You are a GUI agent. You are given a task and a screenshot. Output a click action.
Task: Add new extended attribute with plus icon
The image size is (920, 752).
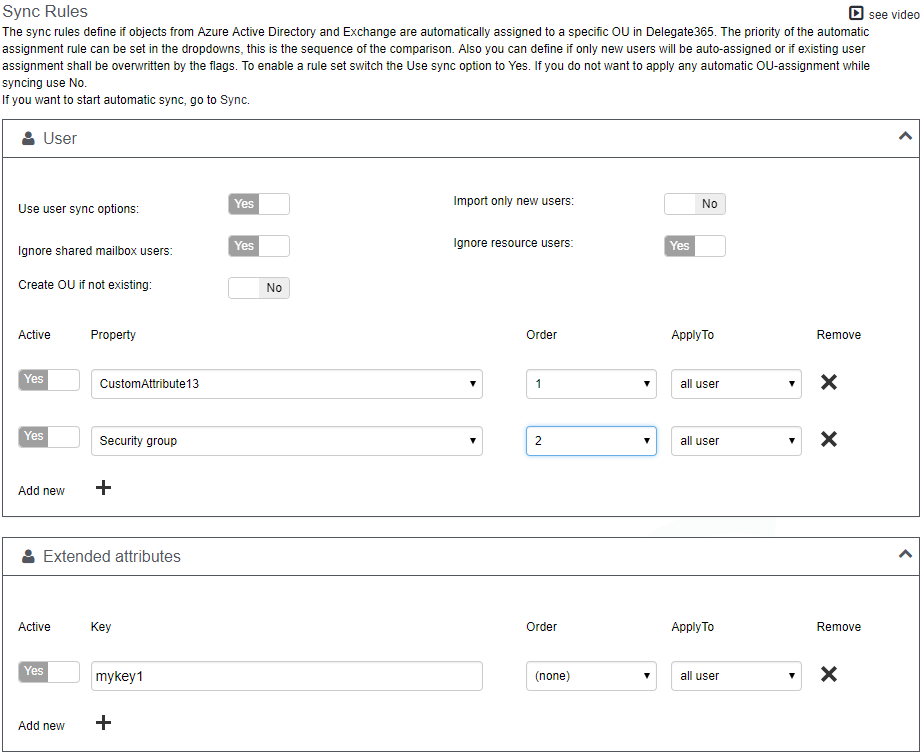tap(103, 723)
